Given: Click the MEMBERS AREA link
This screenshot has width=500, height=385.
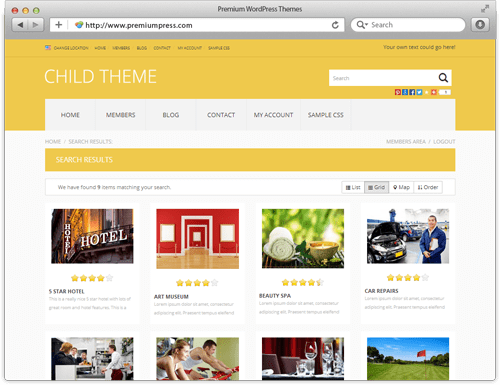Looking at the screenshot, I should 406,142.
